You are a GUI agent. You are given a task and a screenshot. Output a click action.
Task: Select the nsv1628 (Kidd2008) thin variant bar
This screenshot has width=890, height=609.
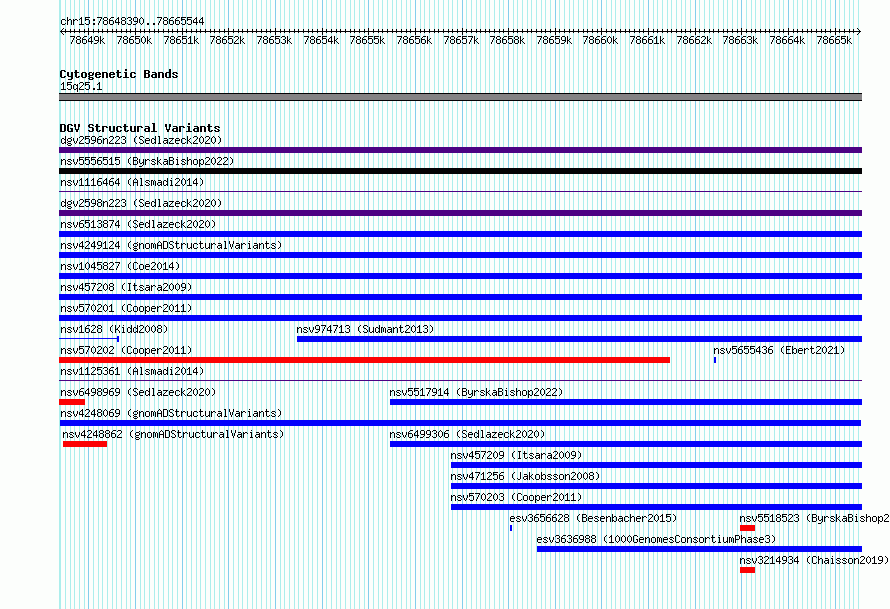pyautogui.click(x=89, y=339)
